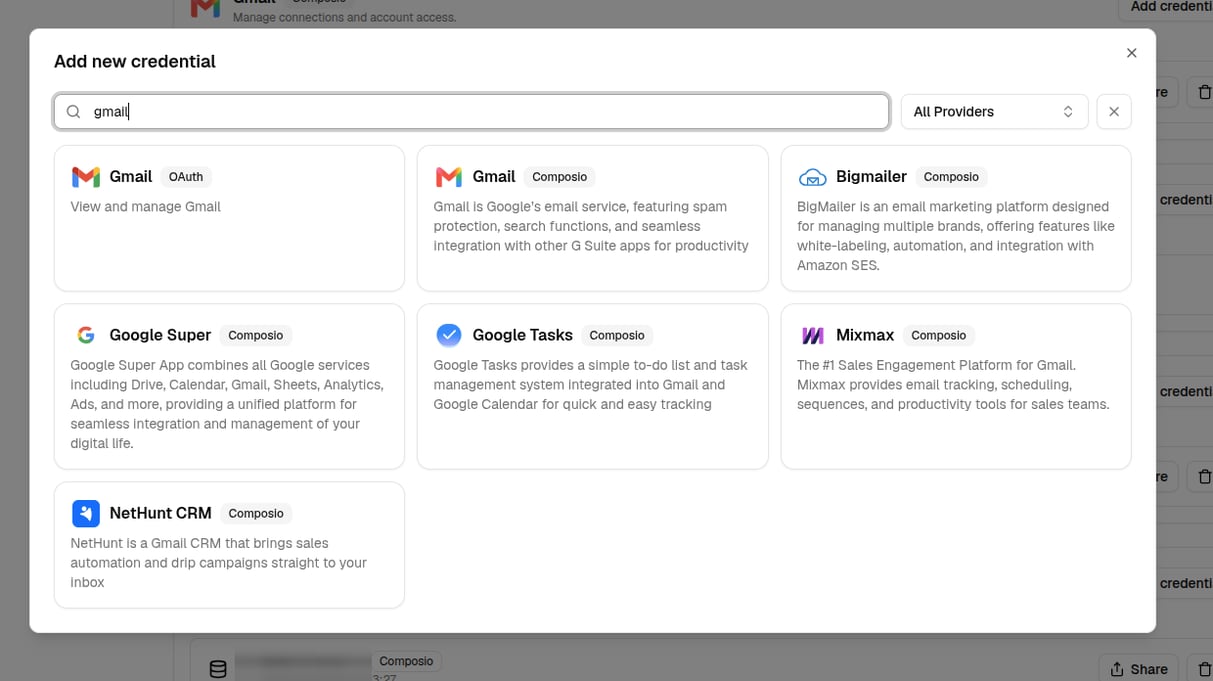Click the Composio badge next to Mixmax
This screenshot has width=1213, height=681.
tap(939, 335)
